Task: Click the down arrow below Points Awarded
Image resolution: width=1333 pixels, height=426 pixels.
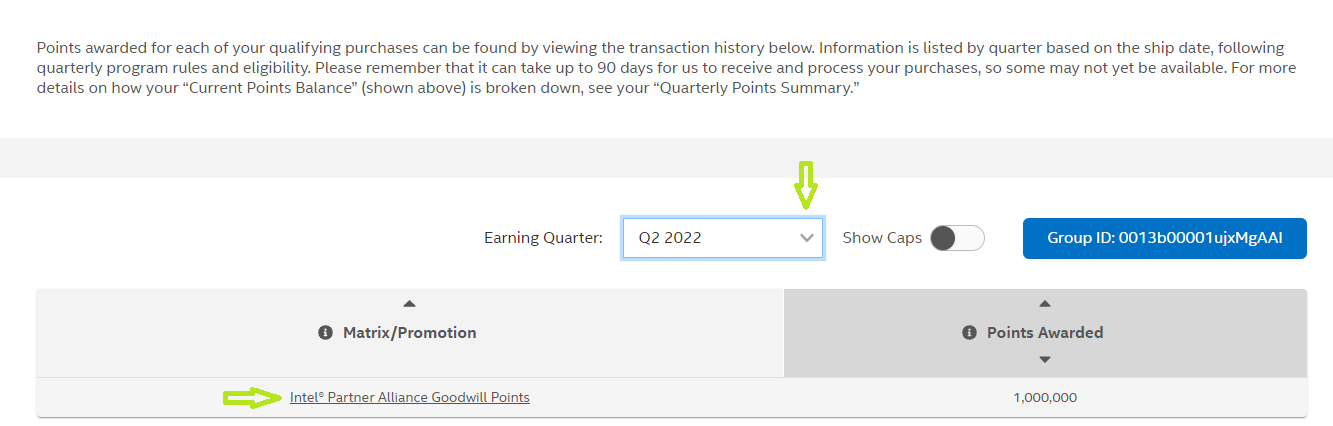Action: (x=1045, y=360)
